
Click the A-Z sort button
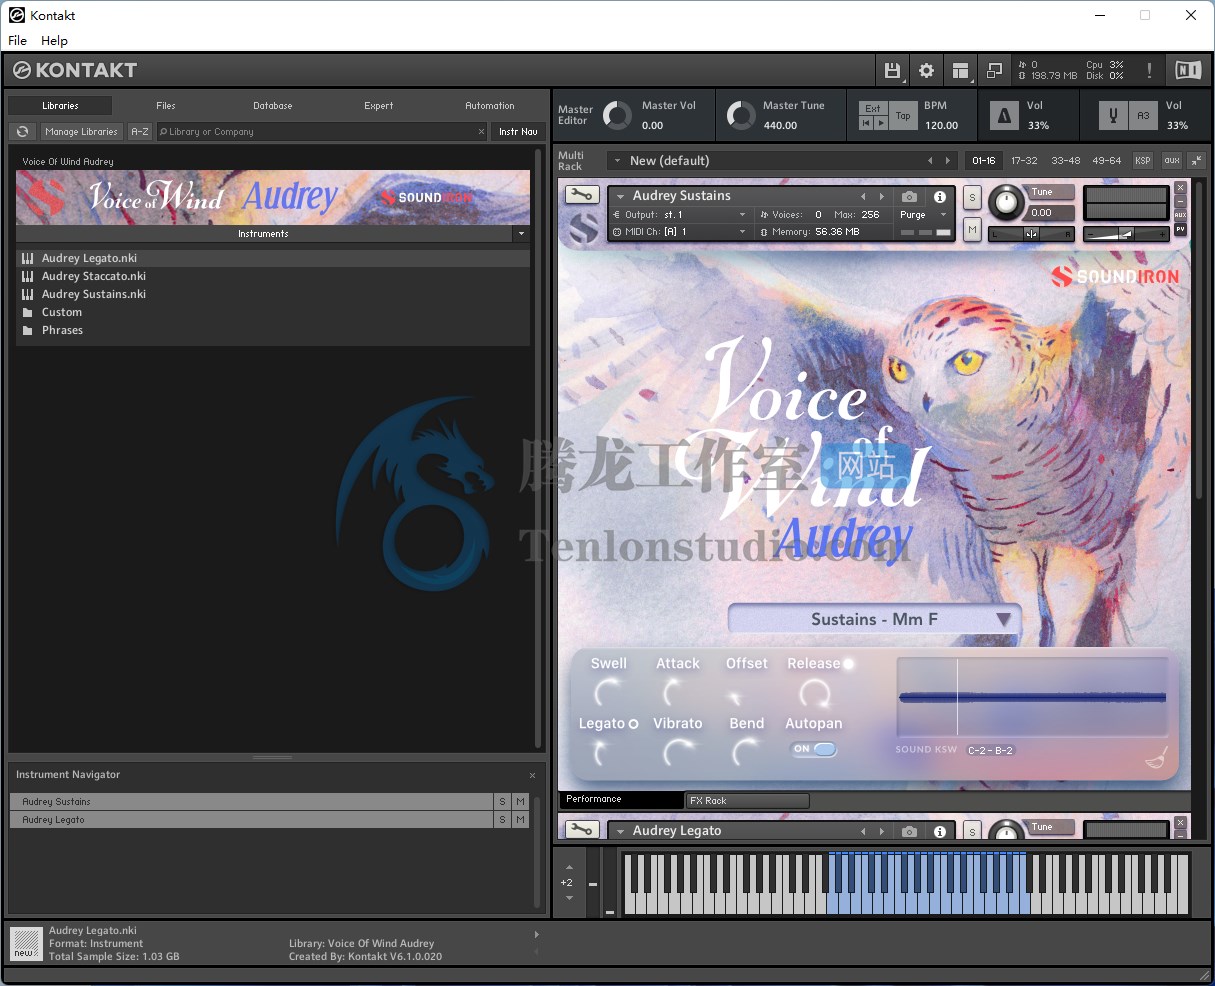140,131
